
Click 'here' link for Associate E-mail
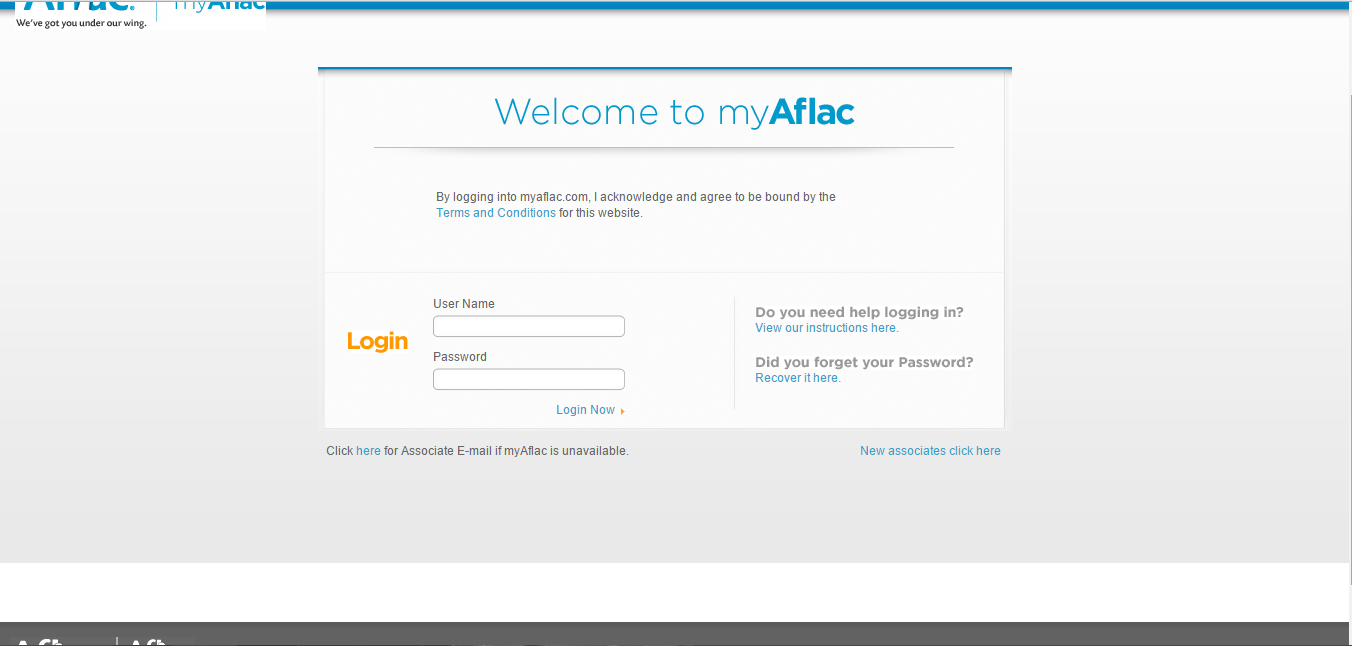(368, 451)
